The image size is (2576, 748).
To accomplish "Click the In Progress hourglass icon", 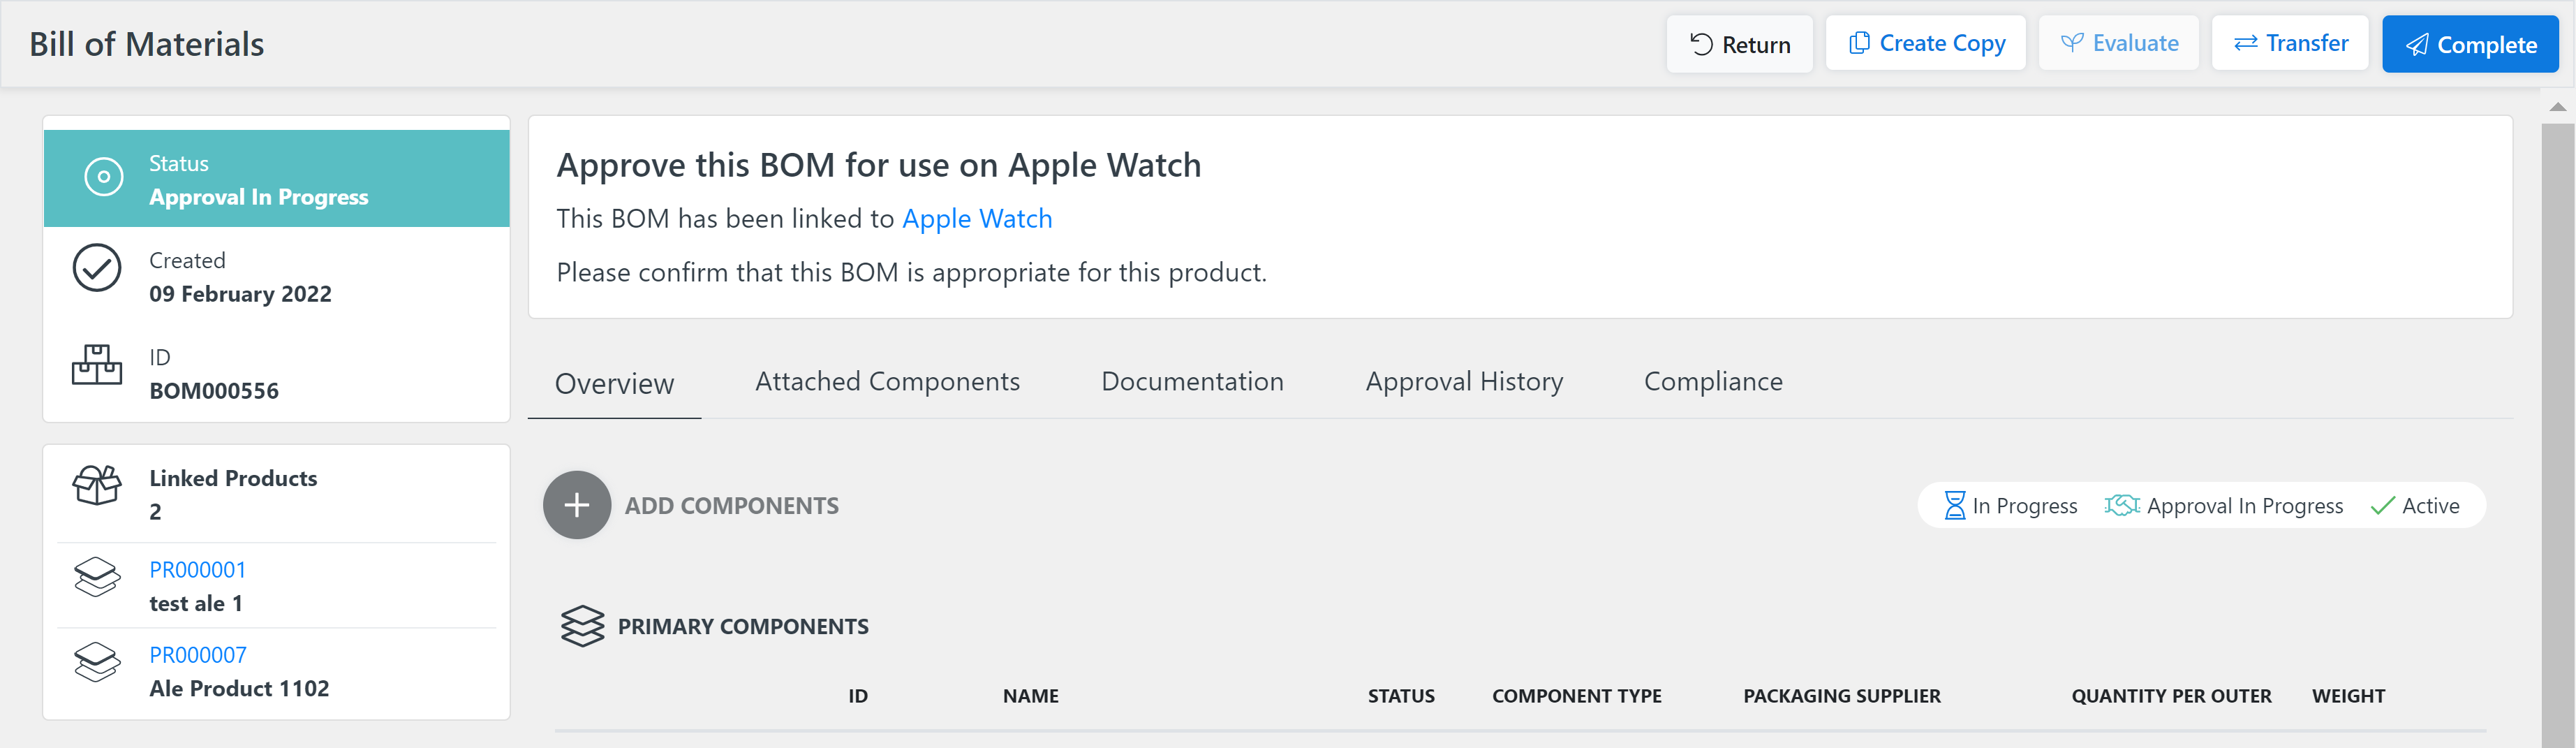I will (1954, 505).
